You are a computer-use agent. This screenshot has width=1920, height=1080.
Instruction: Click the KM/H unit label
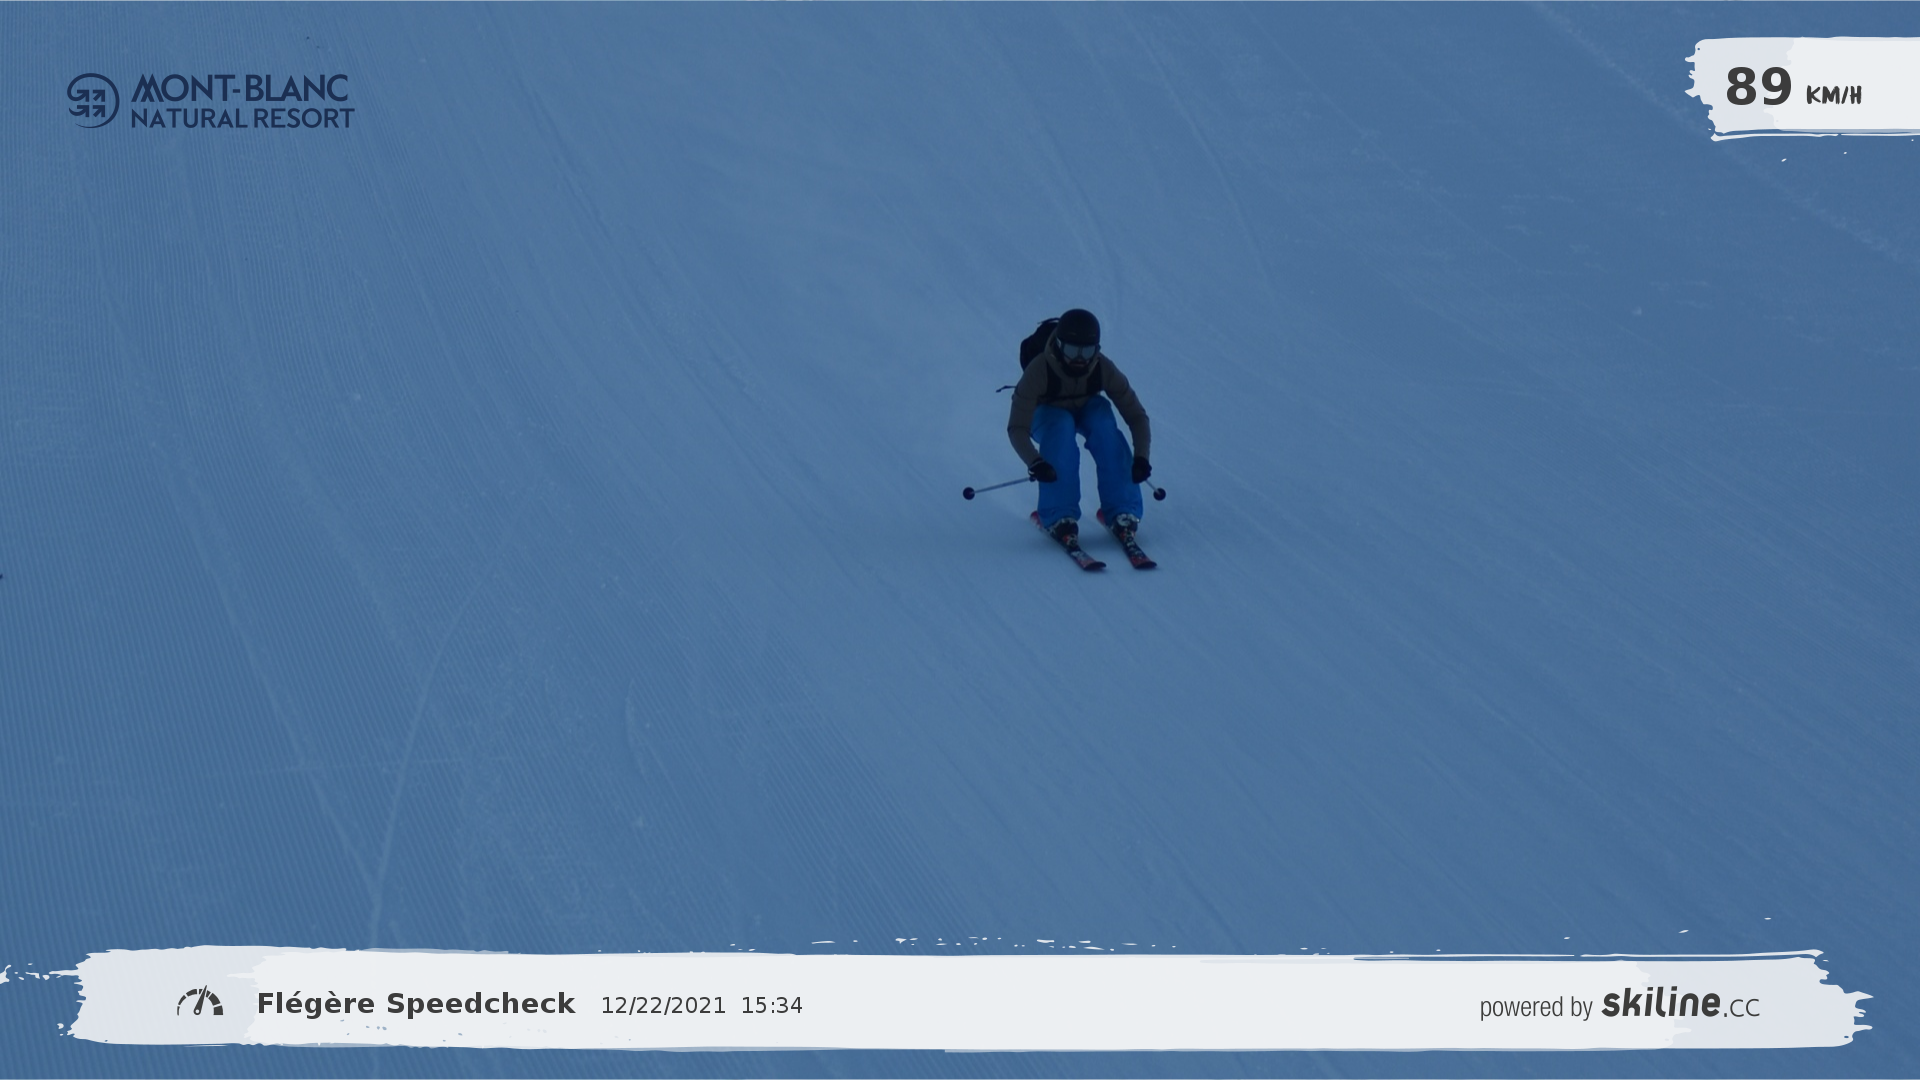(1833, 95)
